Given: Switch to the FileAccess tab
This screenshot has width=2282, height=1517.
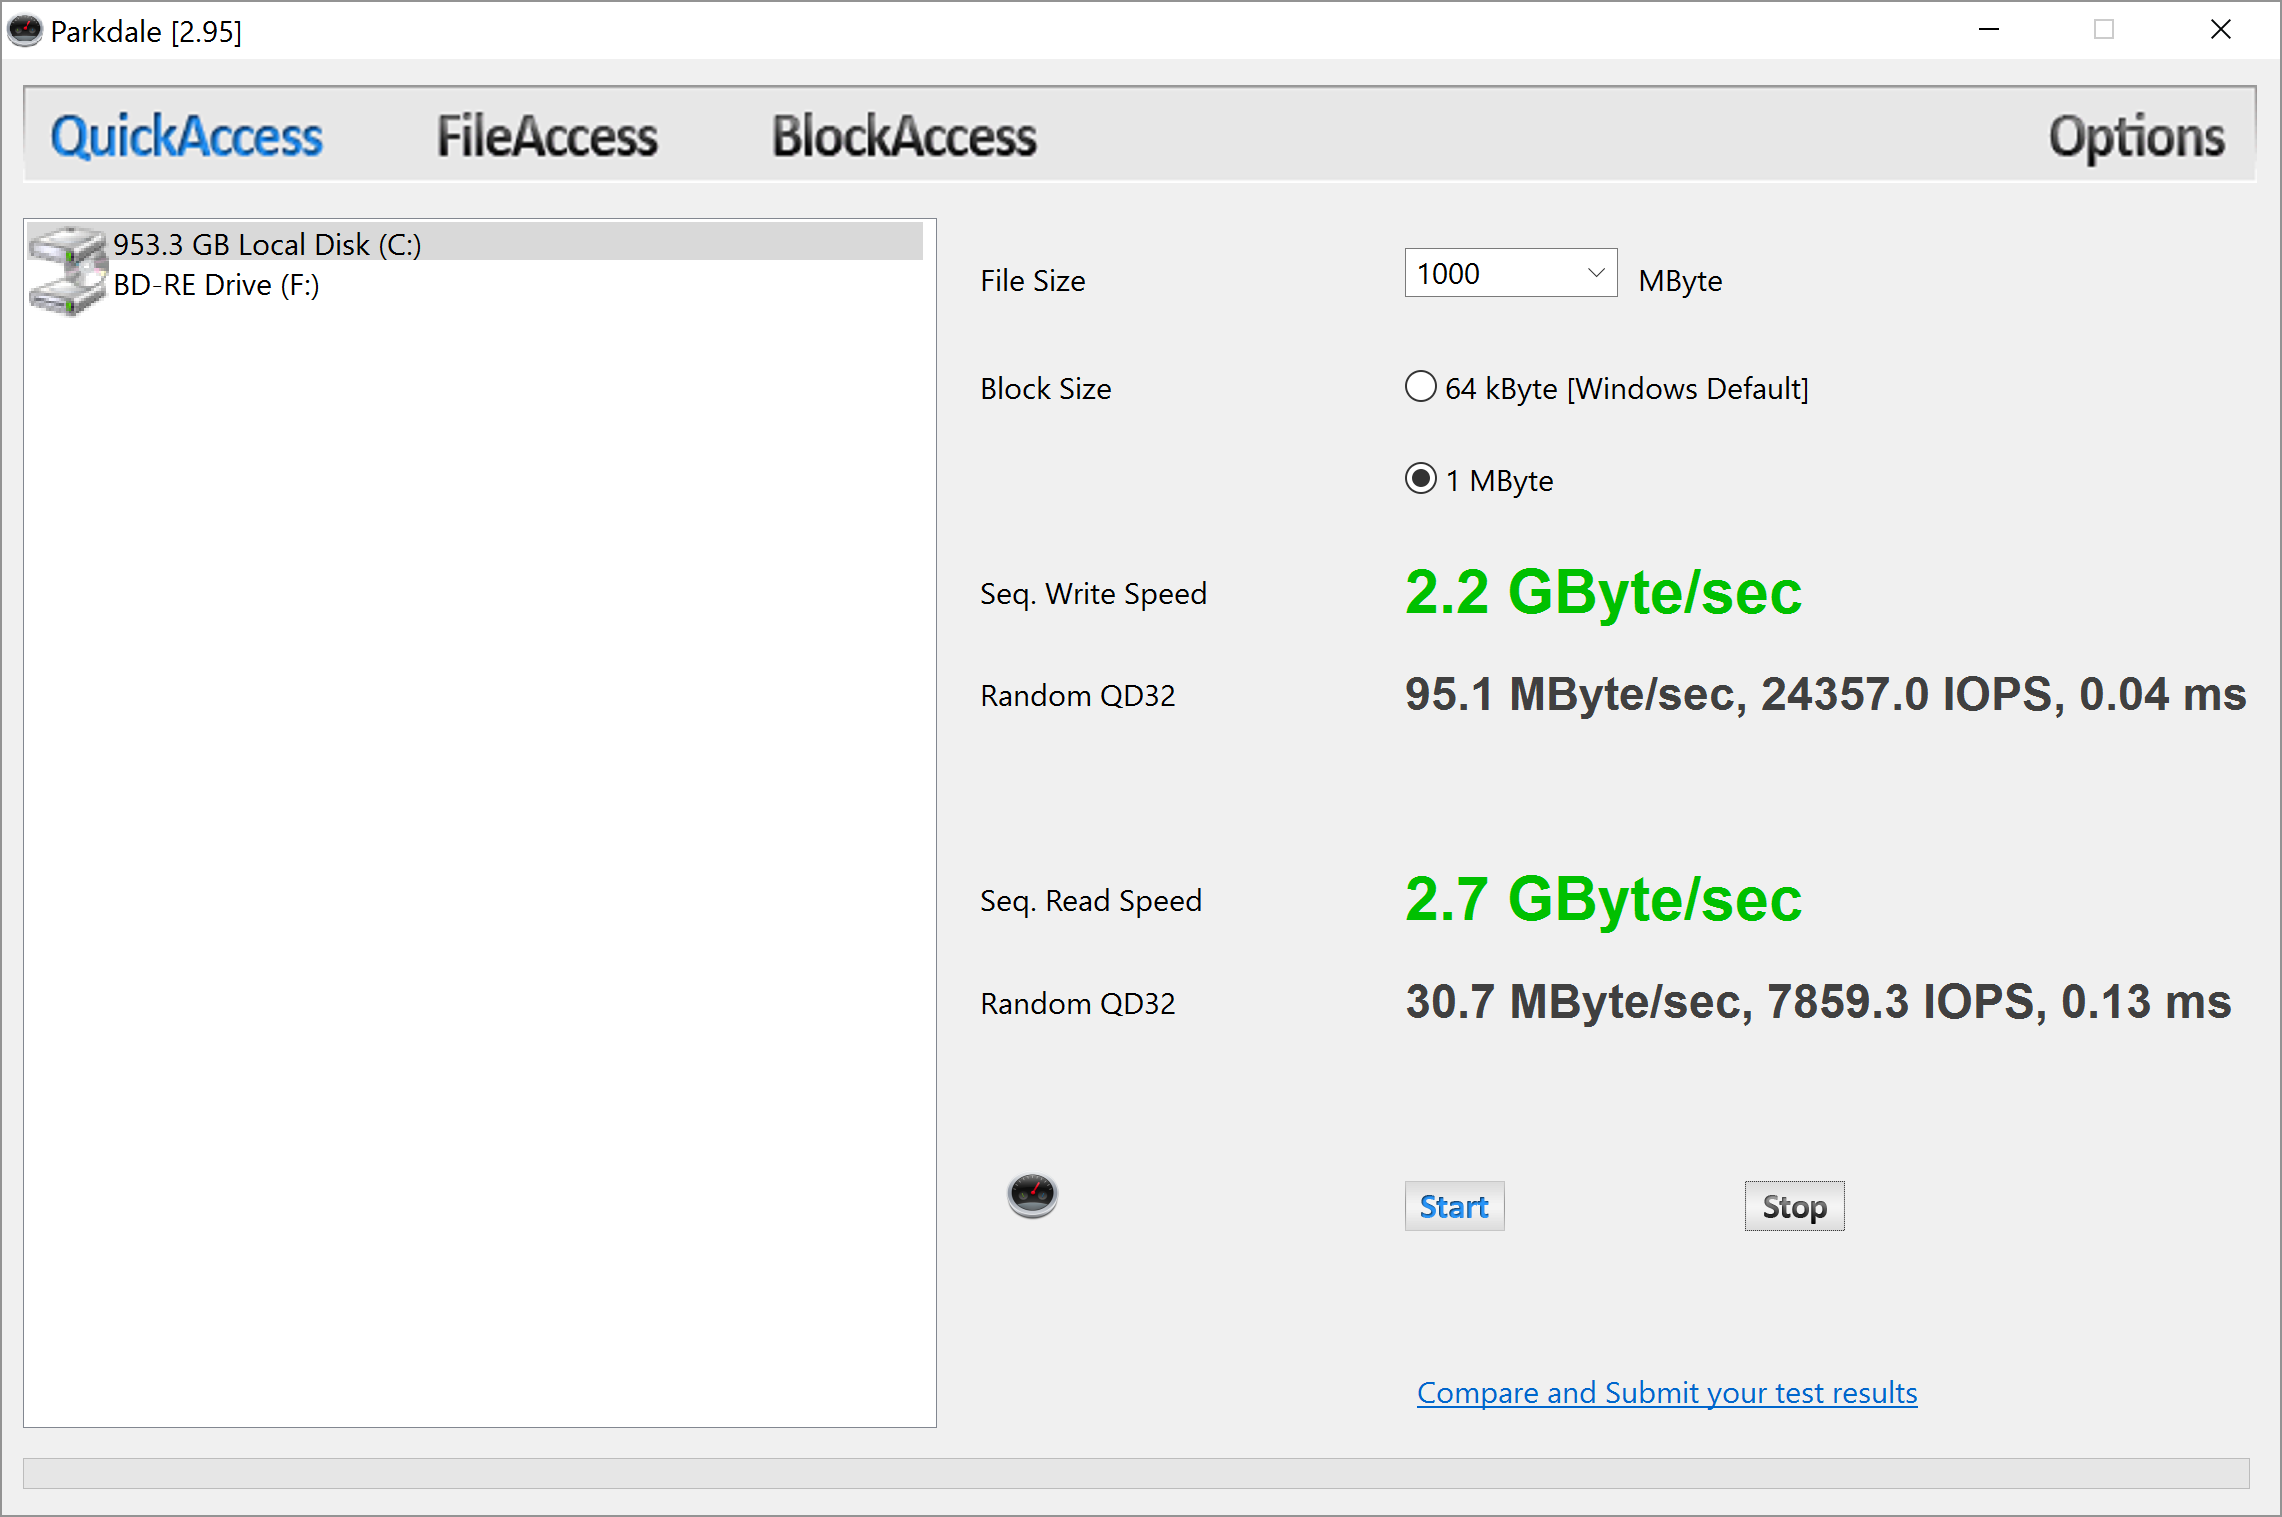Looking at the screenshot, I should [x=547, y=136].
